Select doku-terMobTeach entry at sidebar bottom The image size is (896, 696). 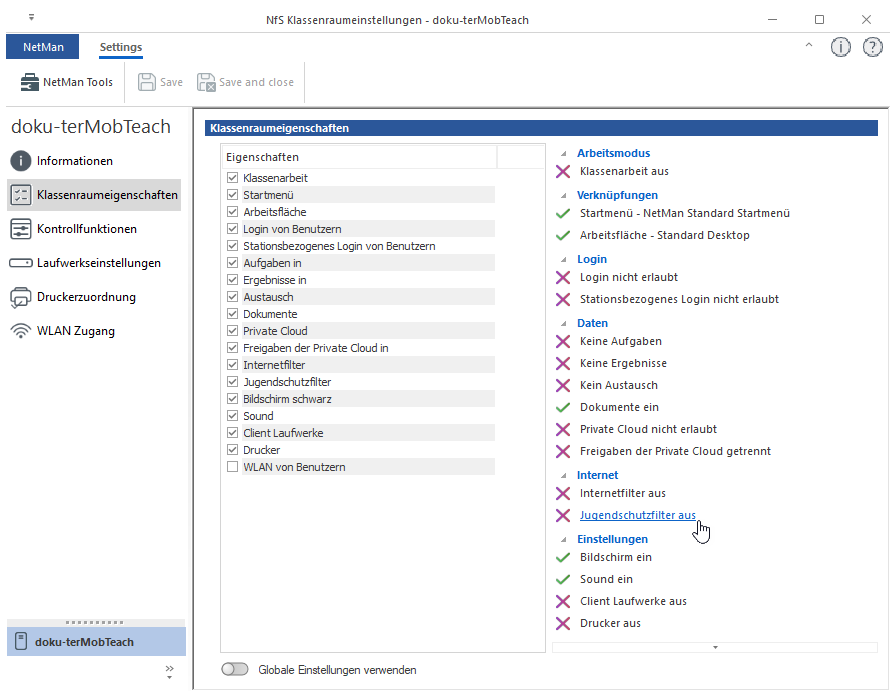click(x=97, y=642)
